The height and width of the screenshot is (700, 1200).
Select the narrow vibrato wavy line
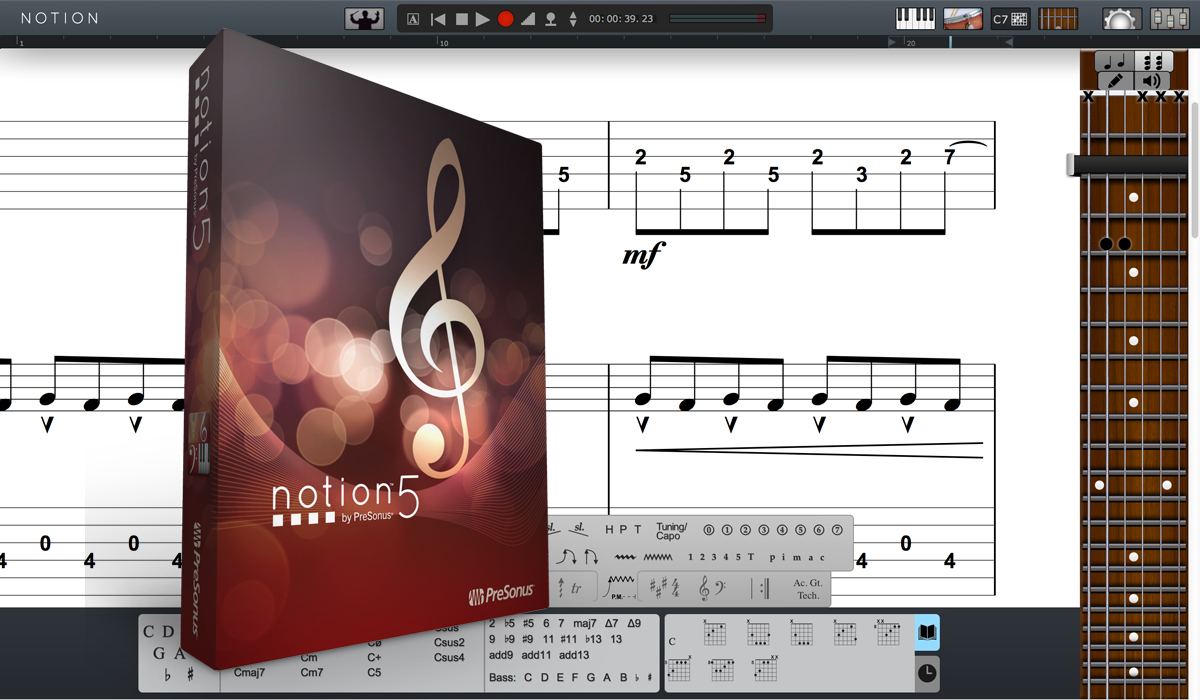(x=625, y=557)
